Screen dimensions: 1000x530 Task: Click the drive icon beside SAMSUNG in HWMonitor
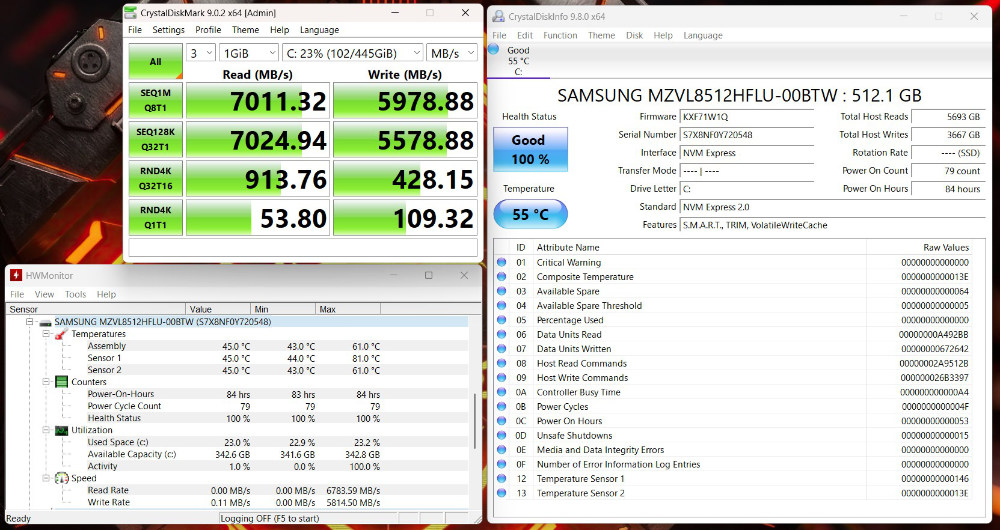(45, 322)
